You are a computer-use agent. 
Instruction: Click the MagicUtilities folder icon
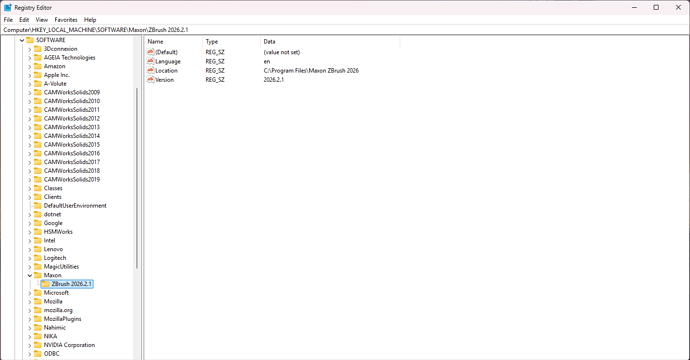point(38,267)
